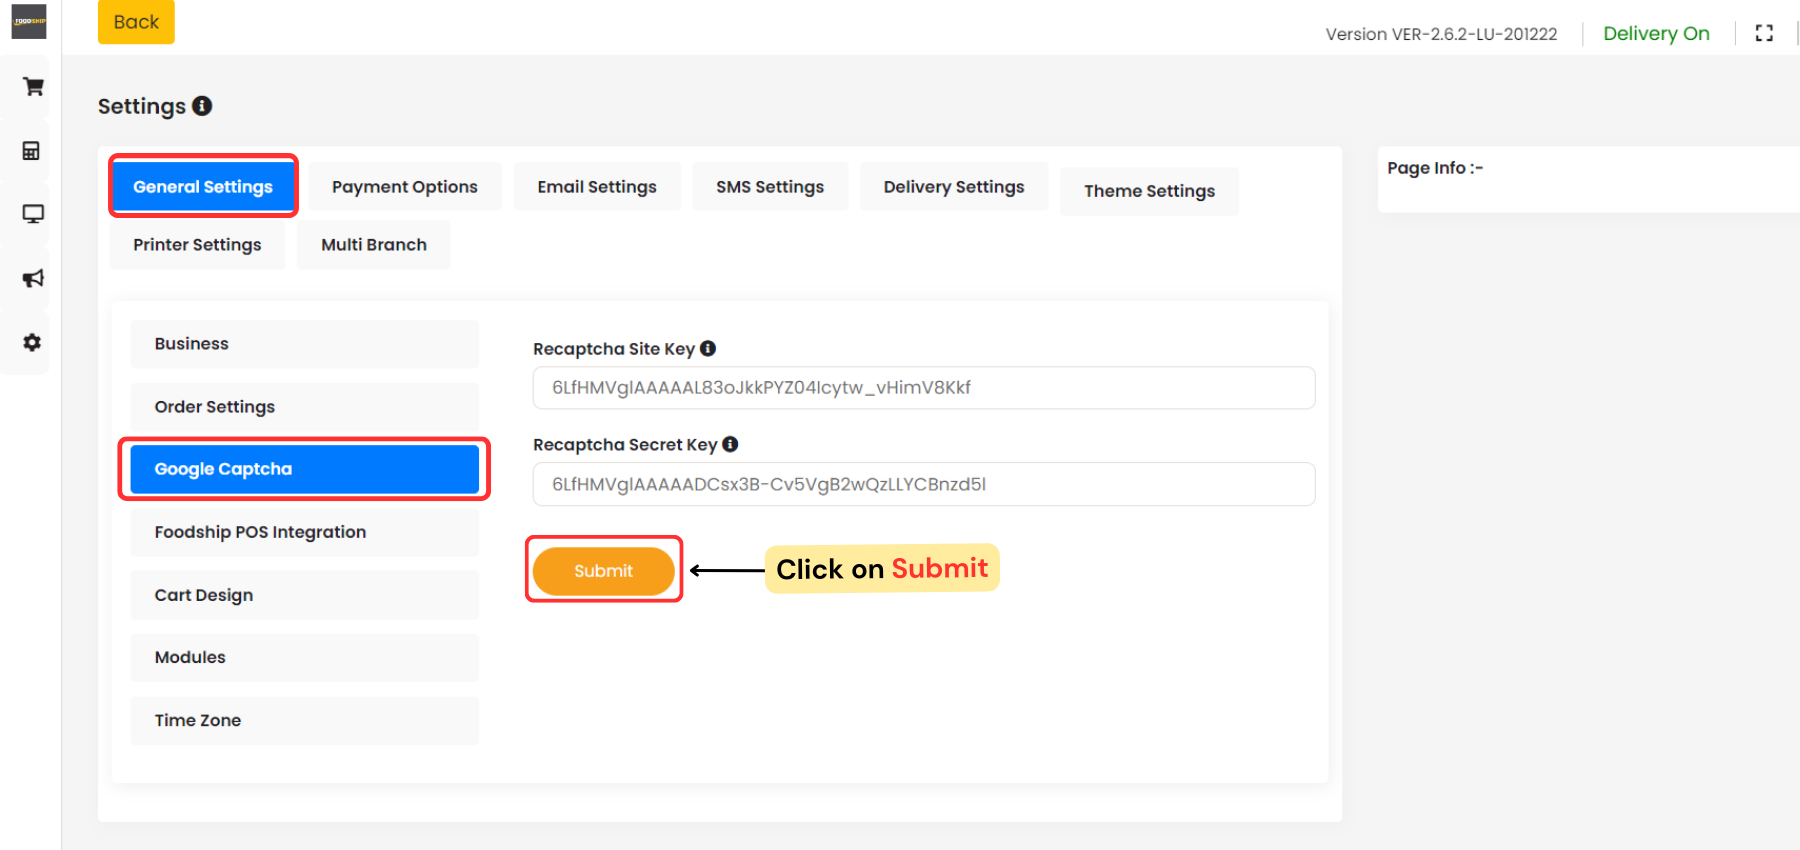Switch to Email Settings tab
Image resolution: width=1800 pixels, height=850 pixels.
[x=597, y=187]
